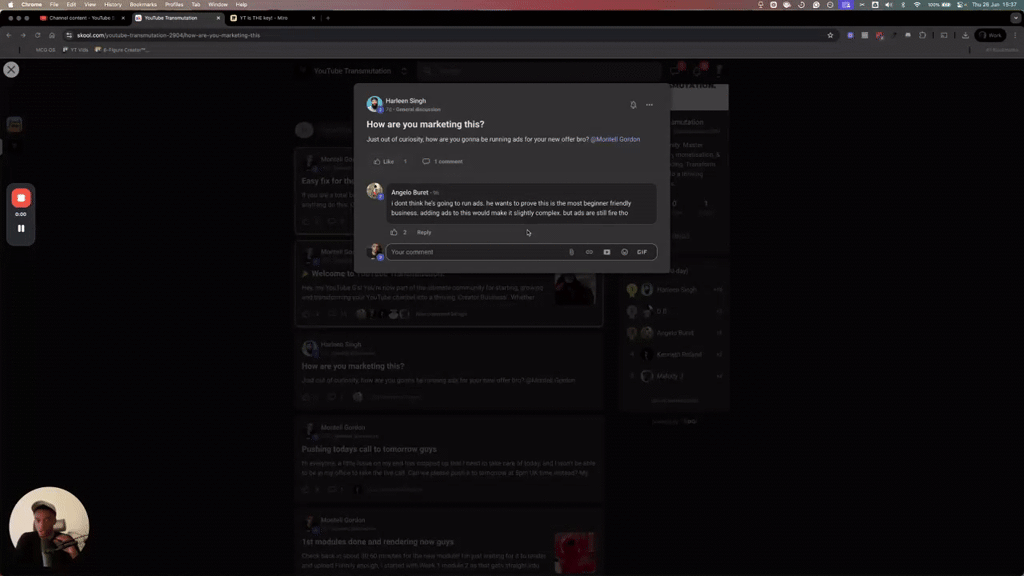Click the Harleen Singh author name
The height and width of the screenshot is (576, 1024).
[x=406, y=101]
